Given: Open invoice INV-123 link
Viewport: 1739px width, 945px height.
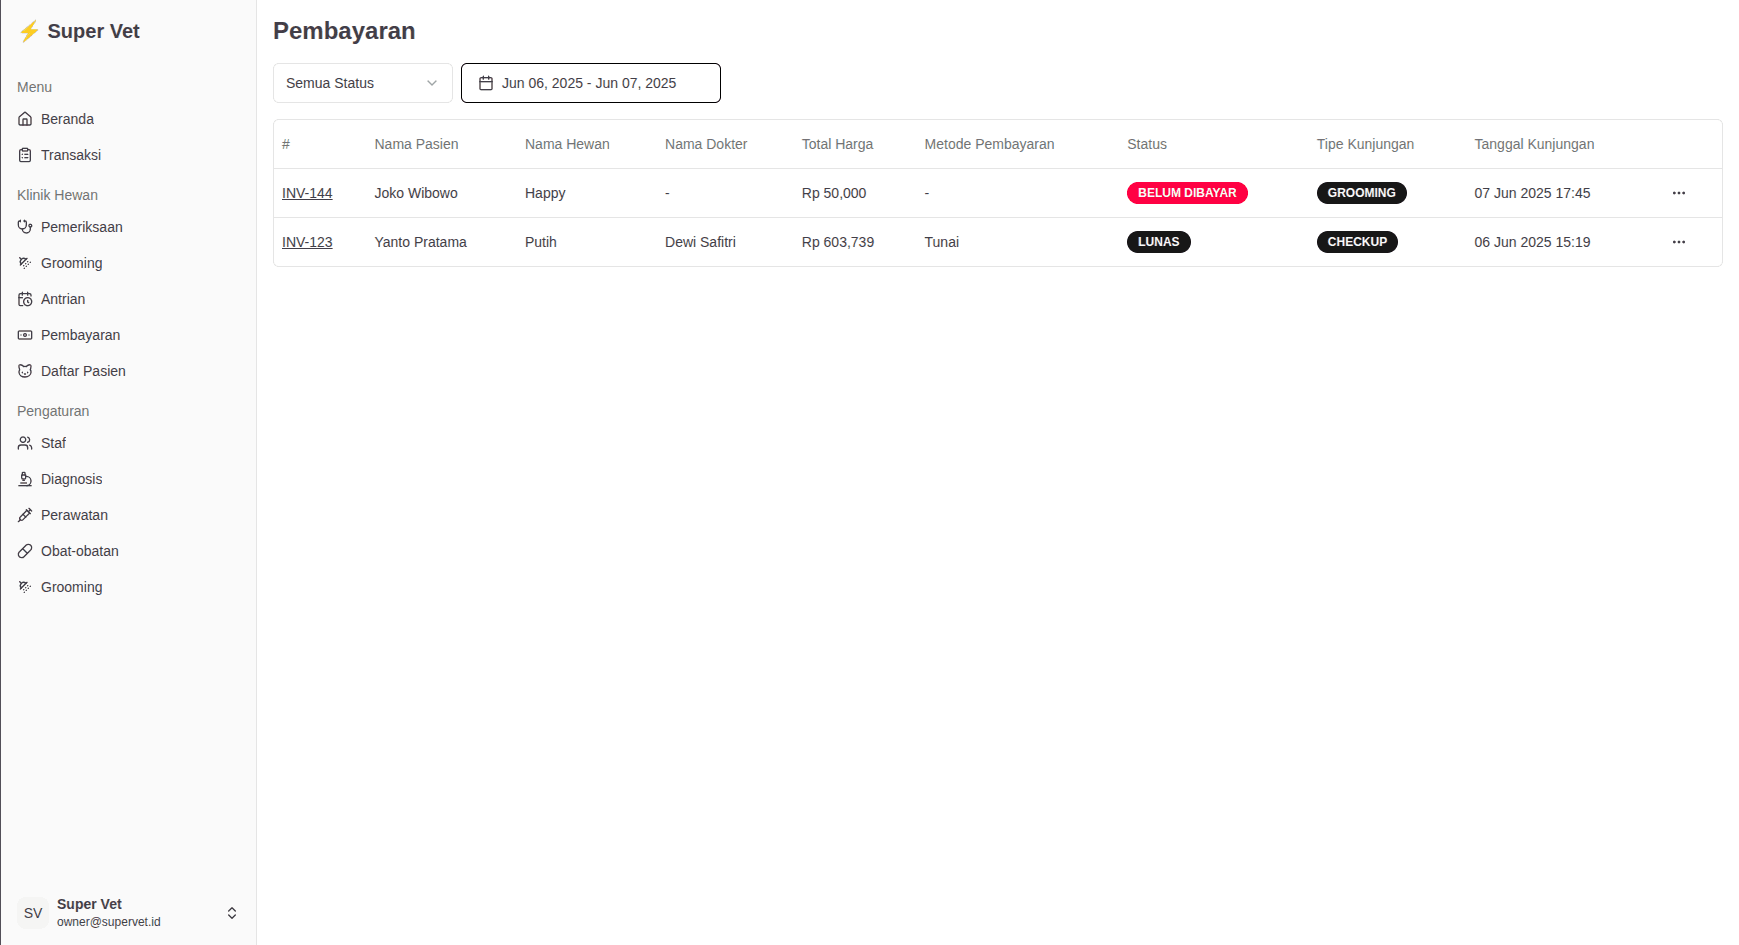Looking at the screenshot, I should (x=307, y=242).
